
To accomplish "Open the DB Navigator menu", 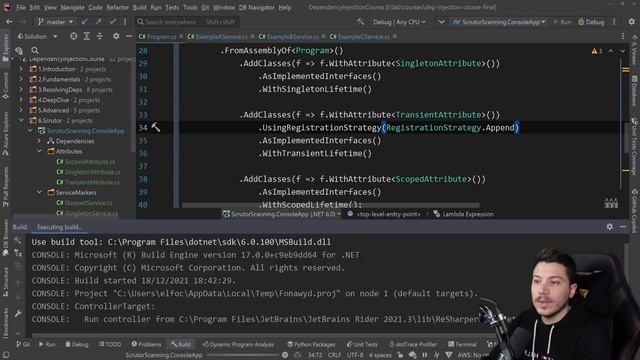I will [256, 7].
